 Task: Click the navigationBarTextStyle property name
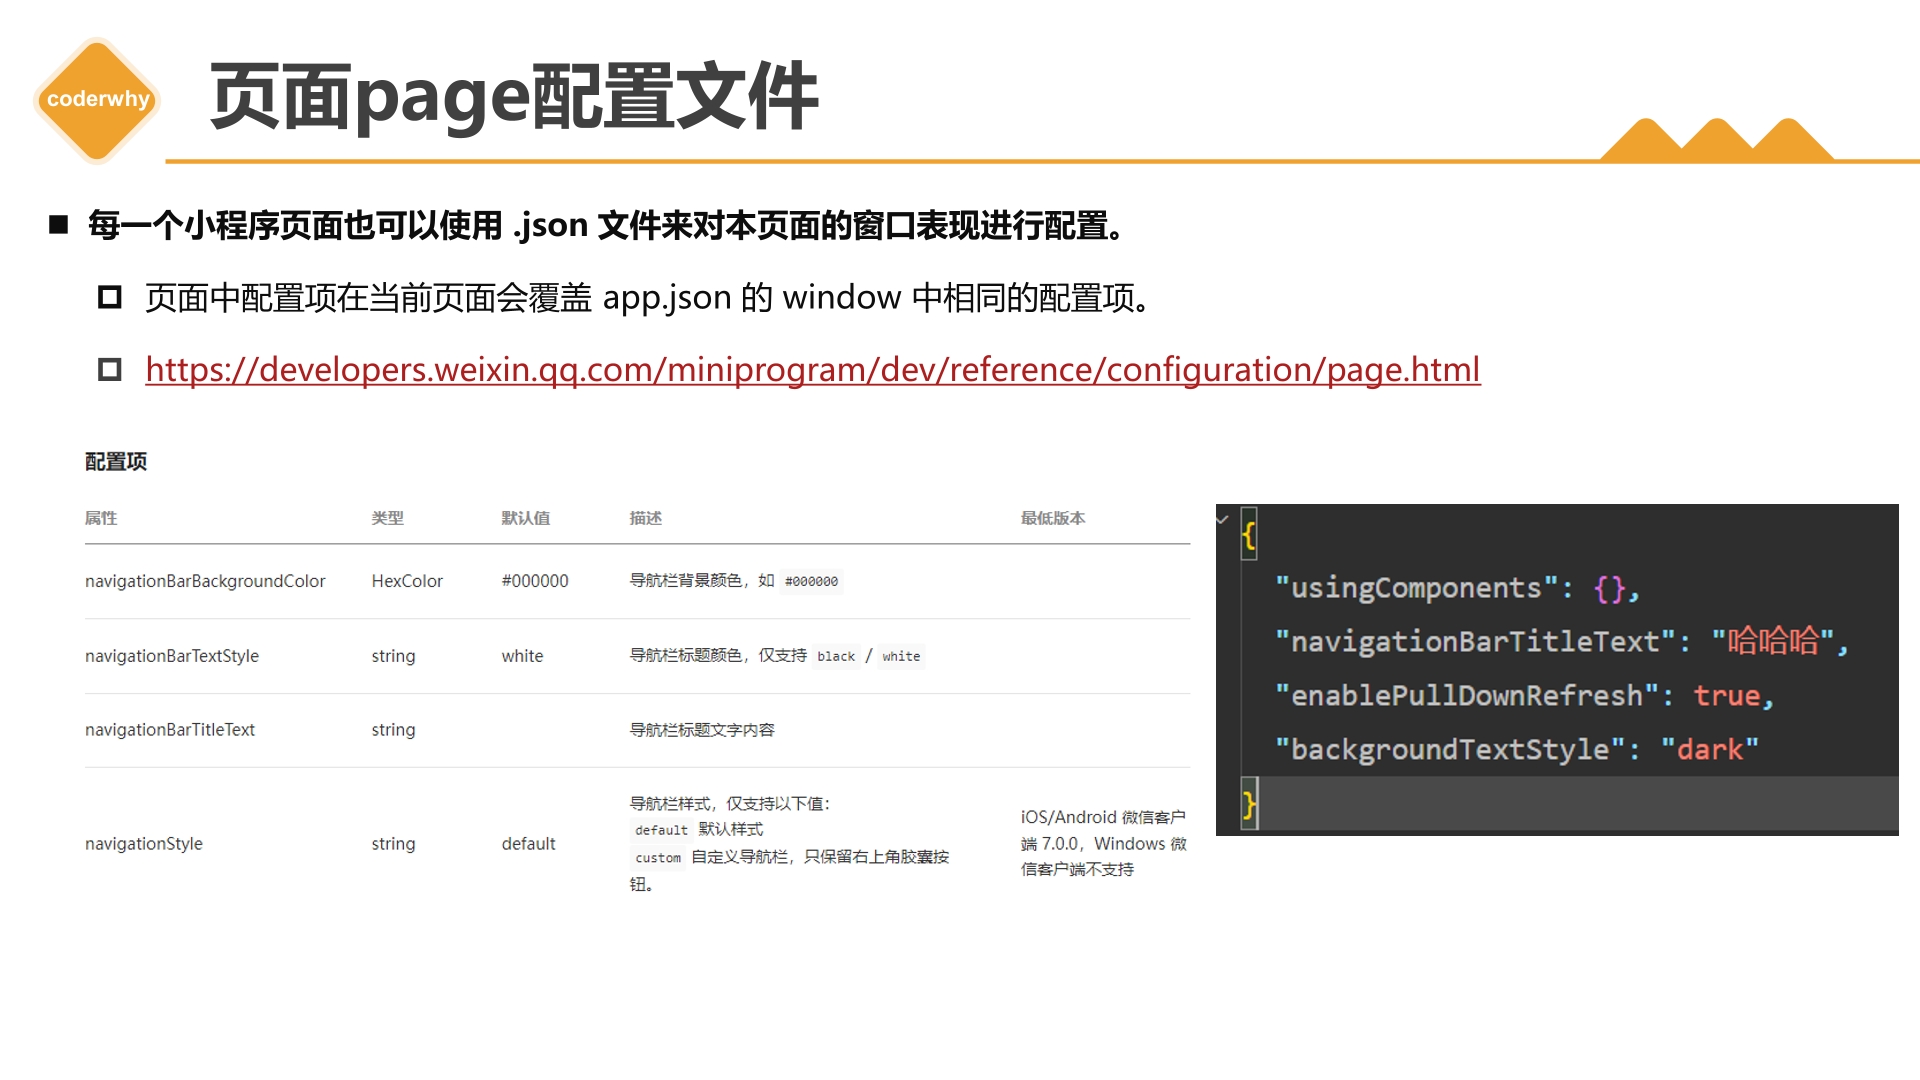coord(172,656)
